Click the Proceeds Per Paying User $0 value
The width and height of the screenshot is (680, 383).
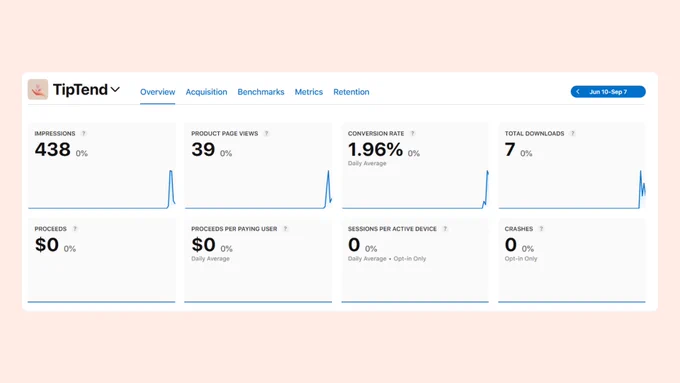[203, 245]
